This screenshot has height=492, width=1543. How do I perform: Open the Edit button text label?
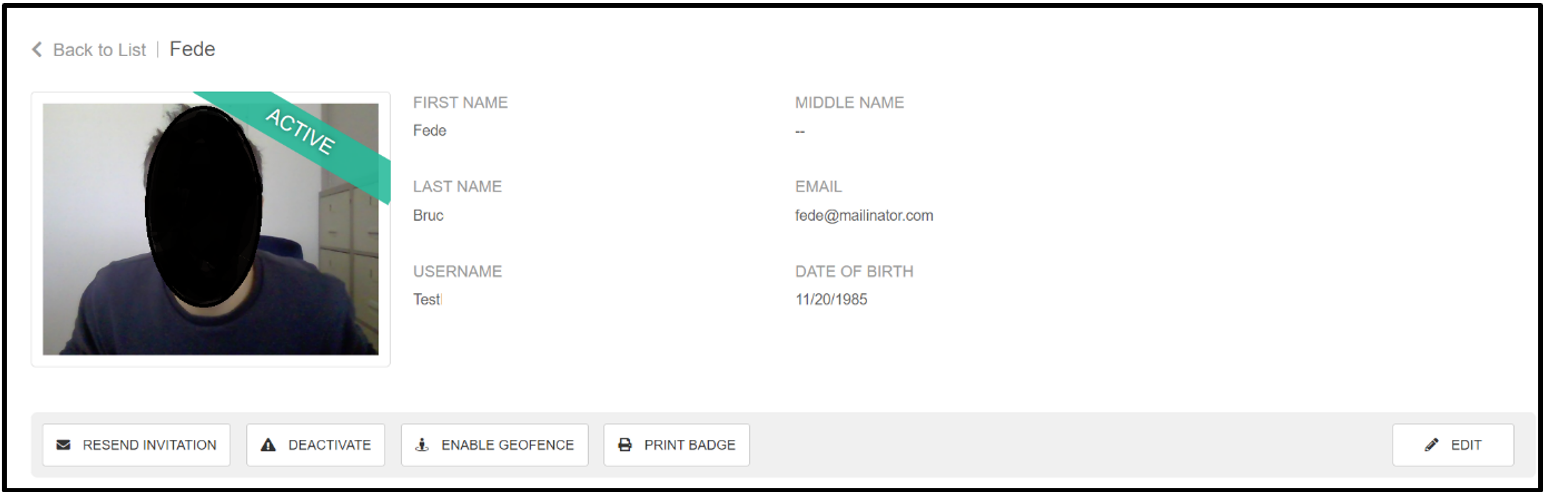click(1466, 445)
